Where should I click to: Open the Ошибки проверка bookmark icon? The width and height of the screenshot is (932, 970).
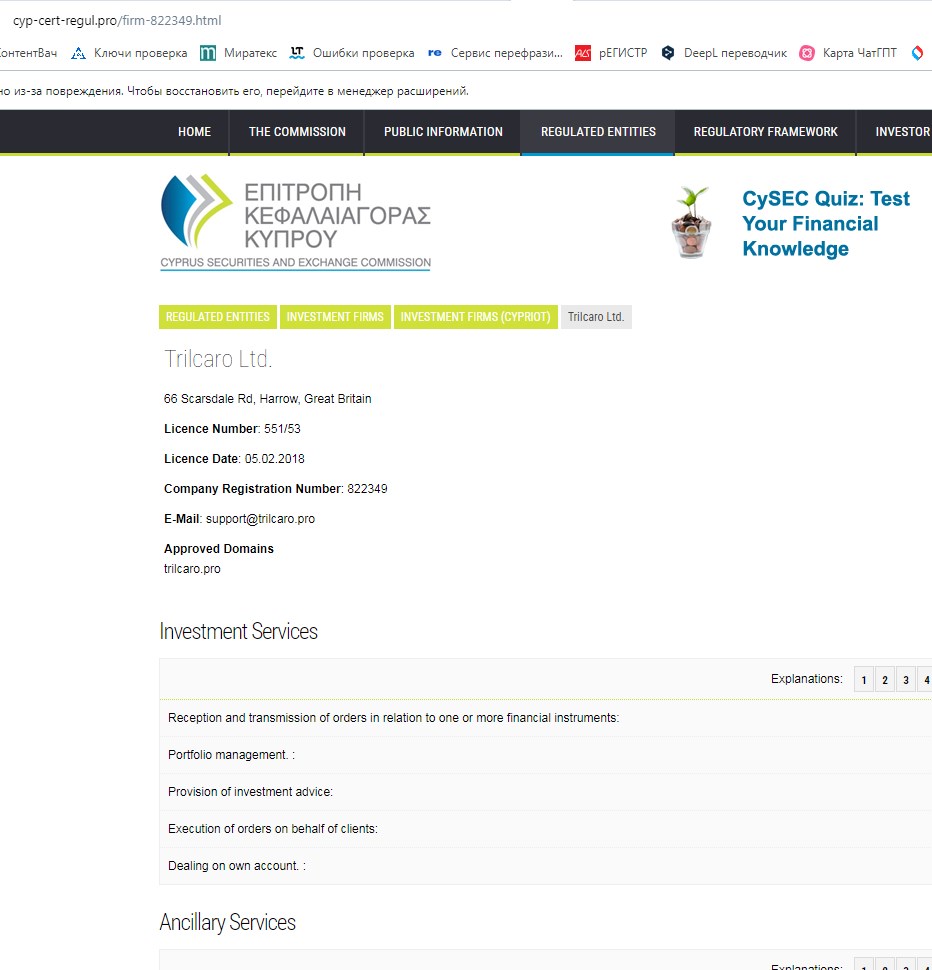(297, 53)
